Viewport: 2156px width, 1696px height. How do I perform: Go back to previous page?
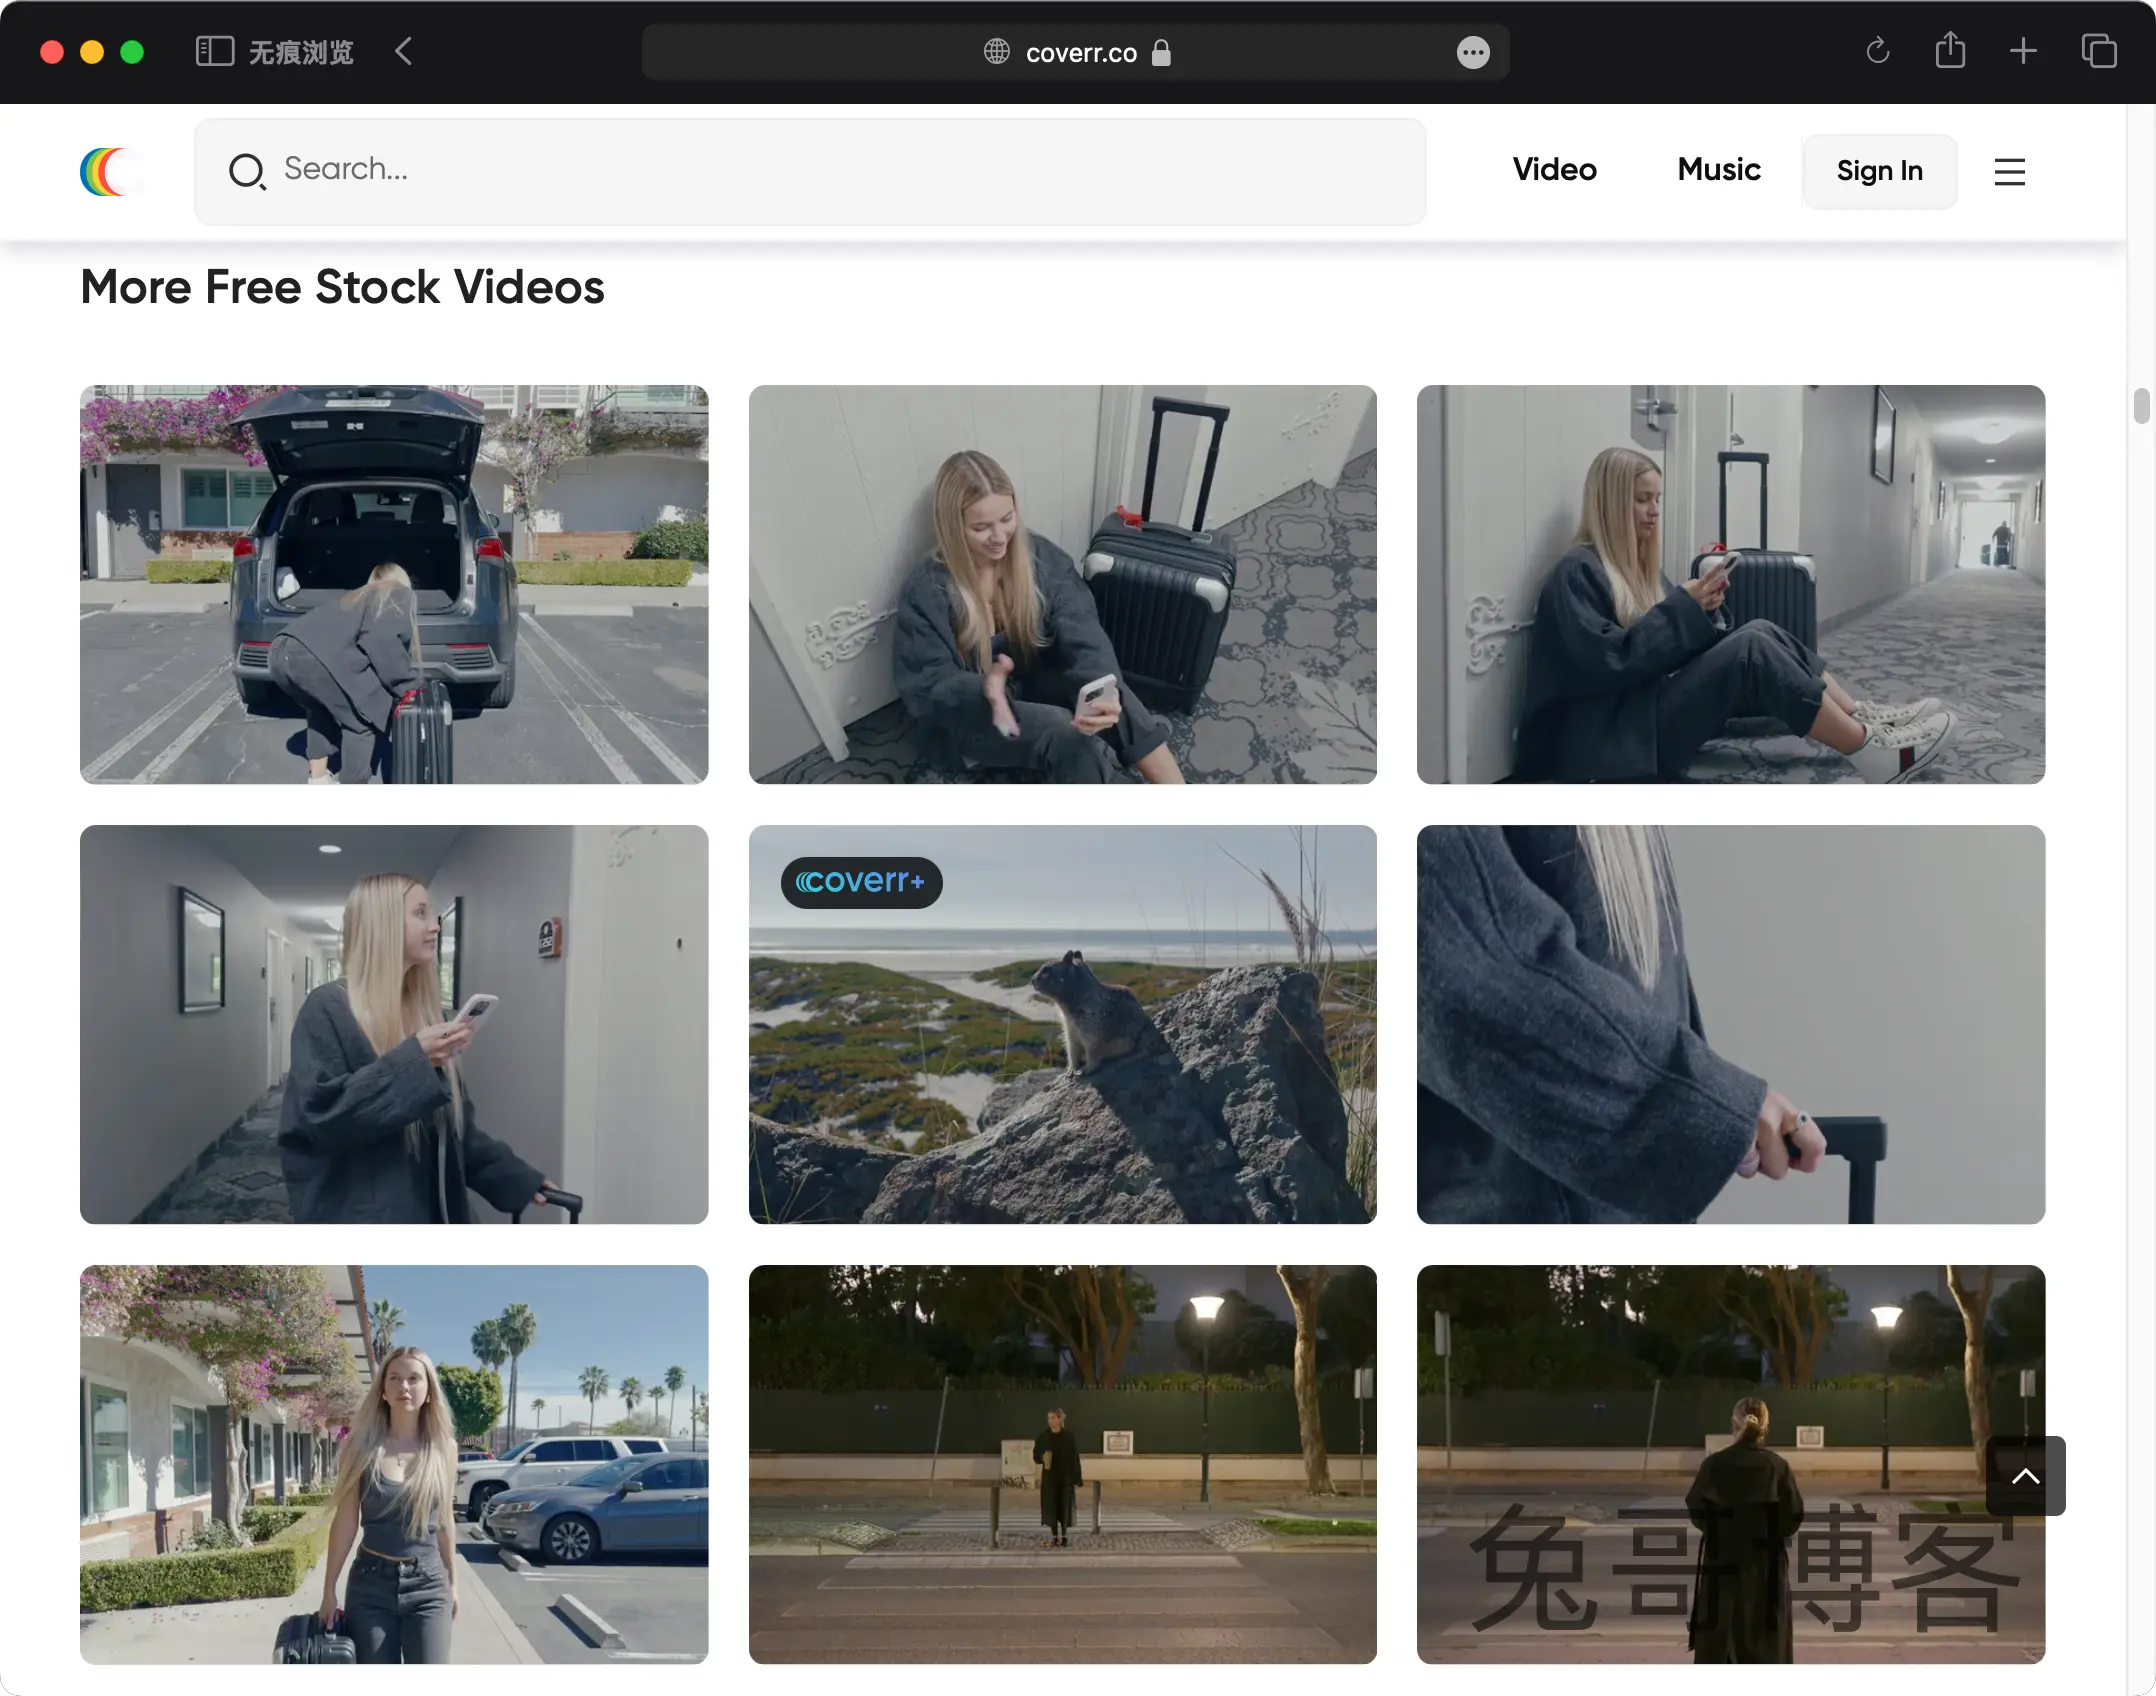pyautogui.click(x=404, y=51)
